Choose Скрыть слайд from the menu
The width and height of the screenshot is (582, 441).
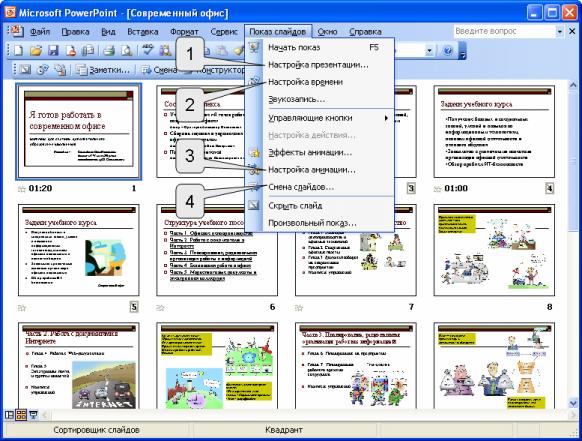click(320, 206)
